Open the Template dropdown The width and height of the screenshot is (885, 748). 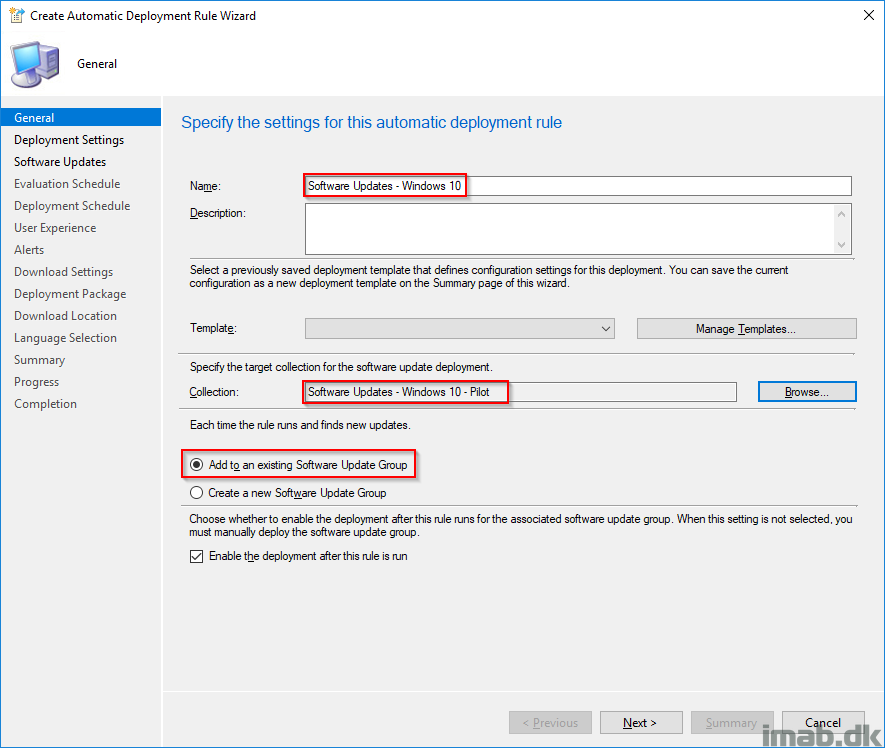coord(459,328)
